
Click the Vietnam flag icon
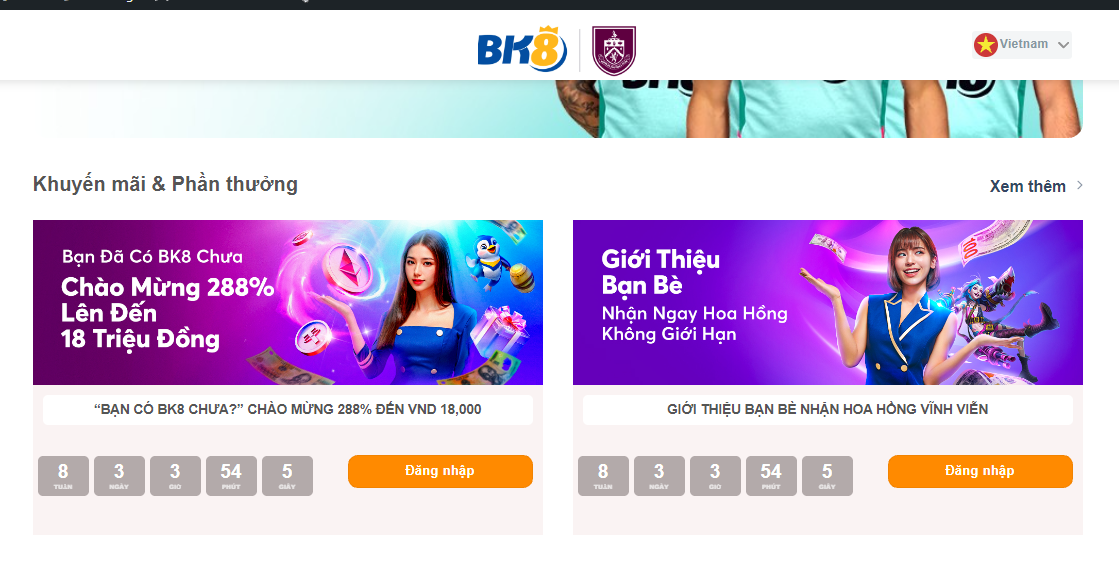pyautogui.click(x=986, y=45)
